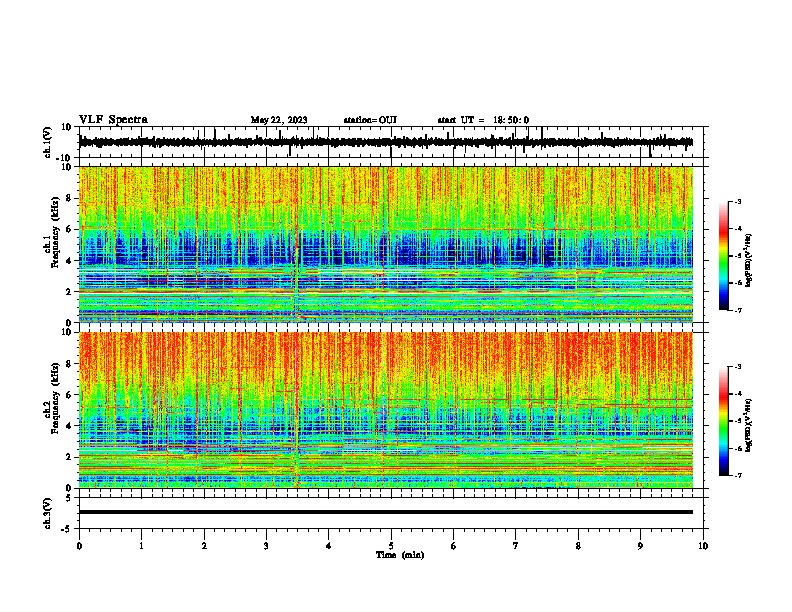Click the -10 tick label on ch.1(V) axis
The image size is (792, 612).
[65, 158]
